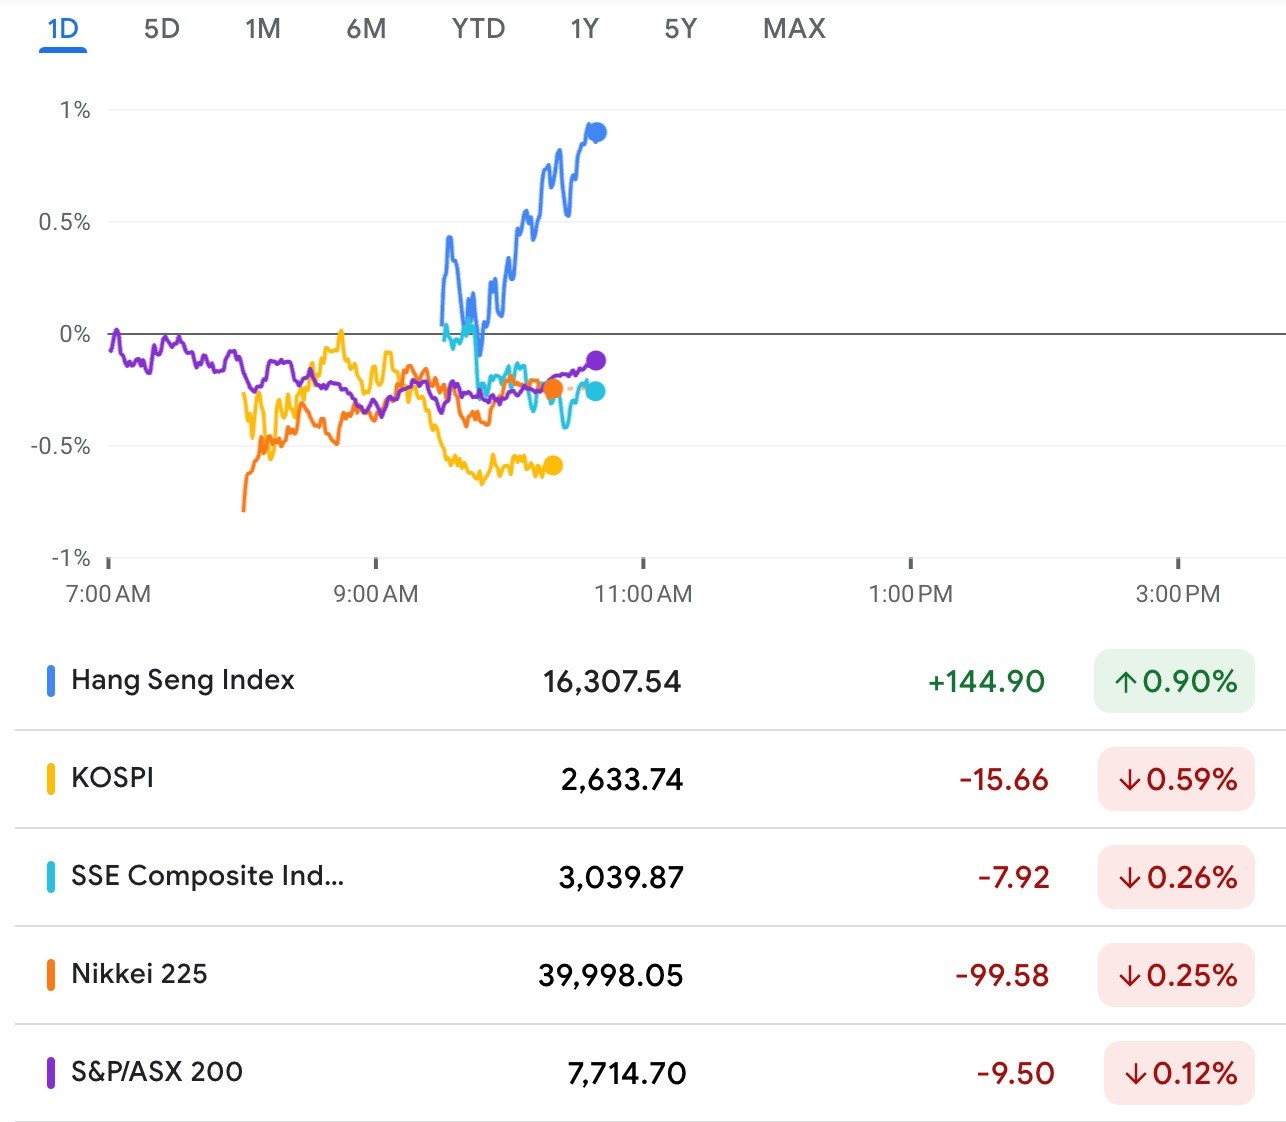Click the up 0.90% change badge
This screenshot has height=1122, width=1286.
[x=1174, y=681]
